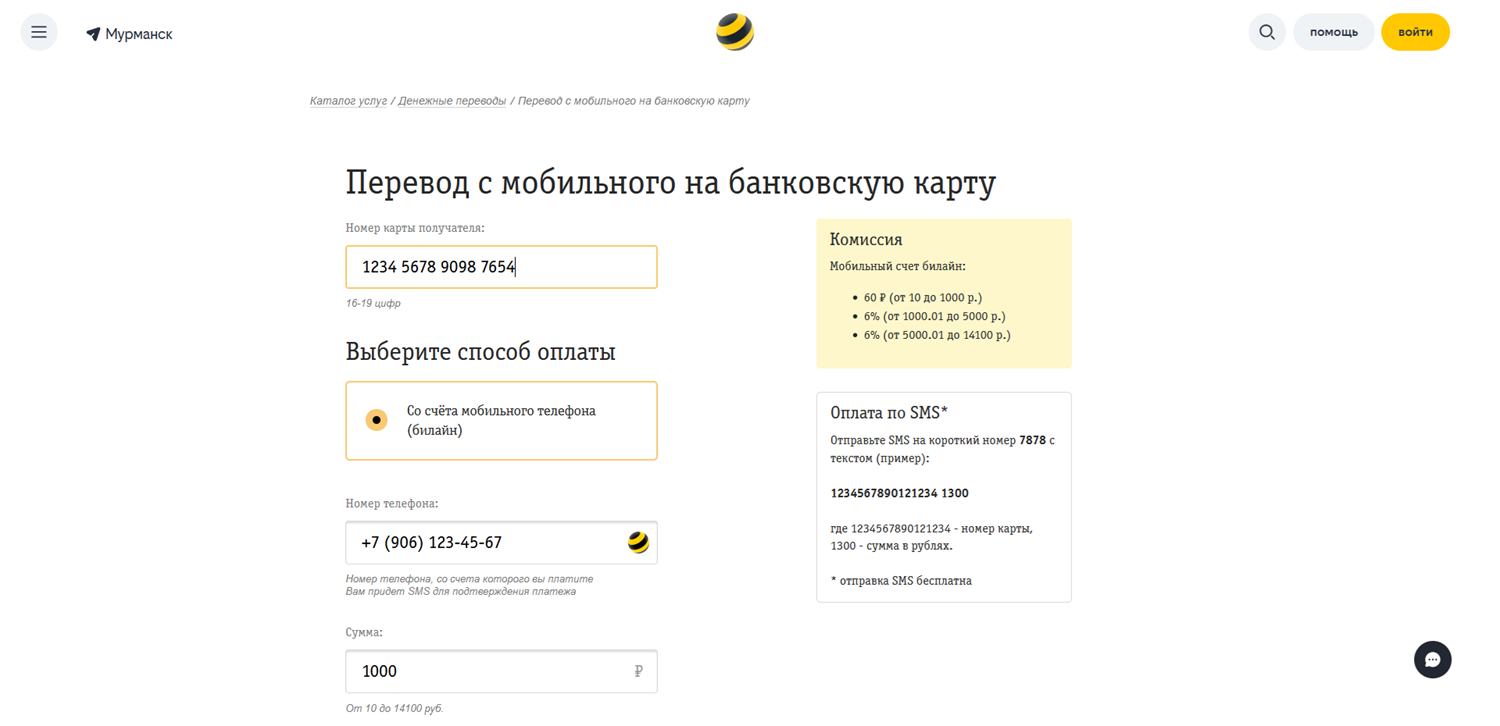Click the Номер телефона input field

pyautogui.click(x=501, y=543)
